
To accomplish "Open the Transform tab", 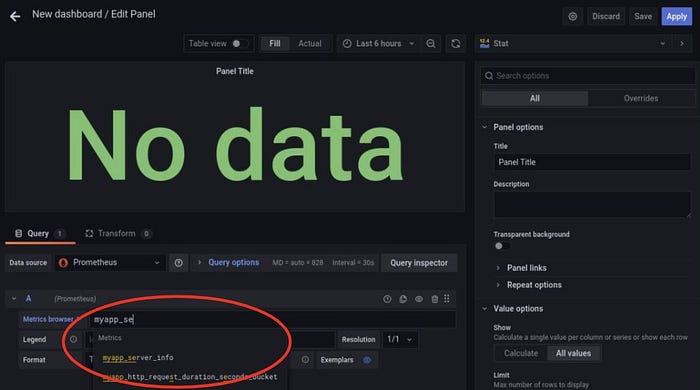I will (118, 233).
